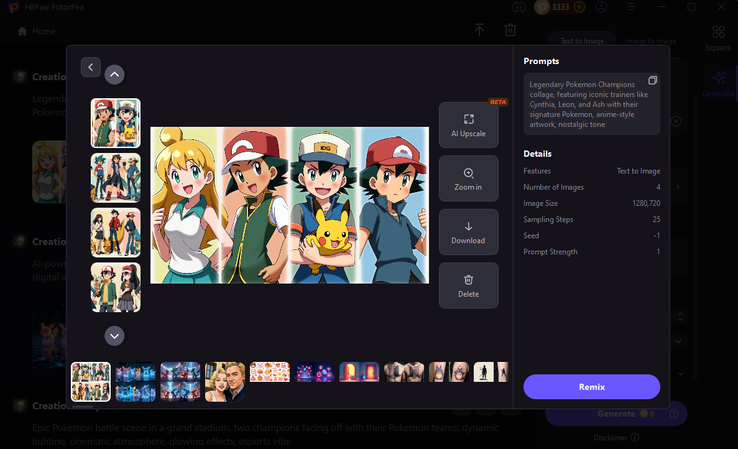
Task: Click the prompt text box in Prompts panel
Action: [592, 104]
